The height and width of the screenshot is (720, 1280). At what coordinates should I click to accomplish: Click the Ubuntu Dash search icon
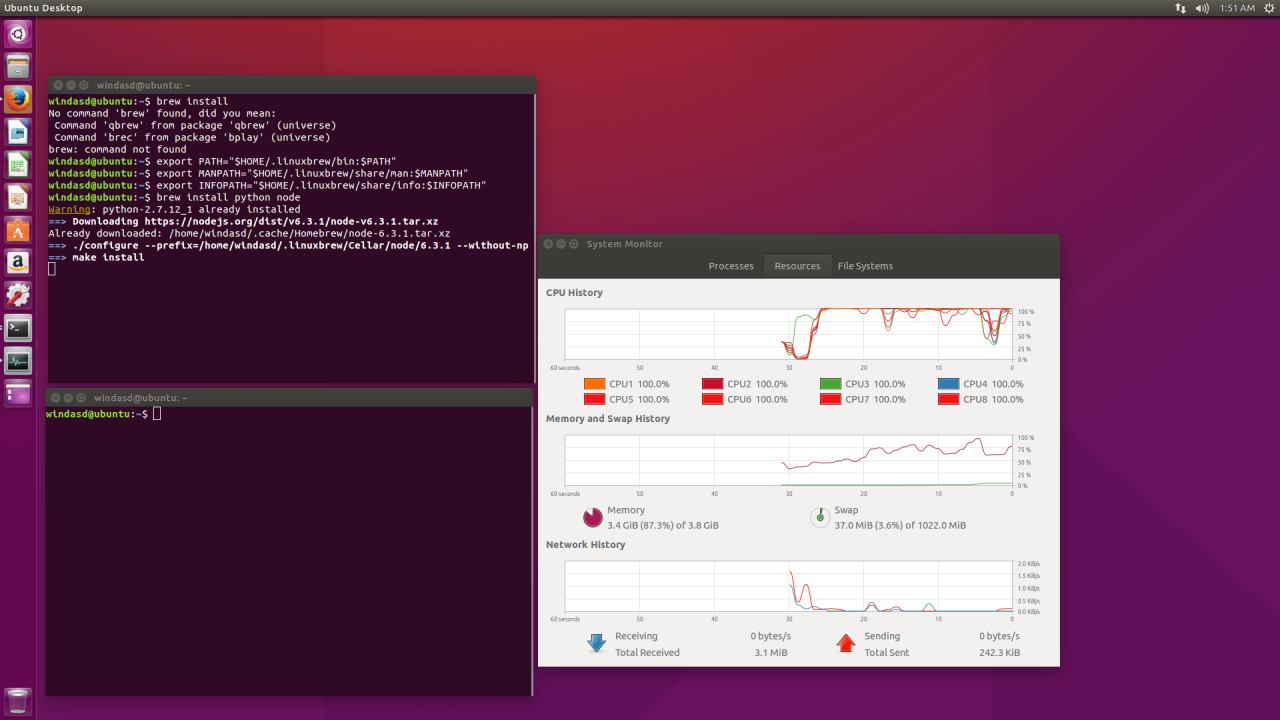click(x=18, y=35)
